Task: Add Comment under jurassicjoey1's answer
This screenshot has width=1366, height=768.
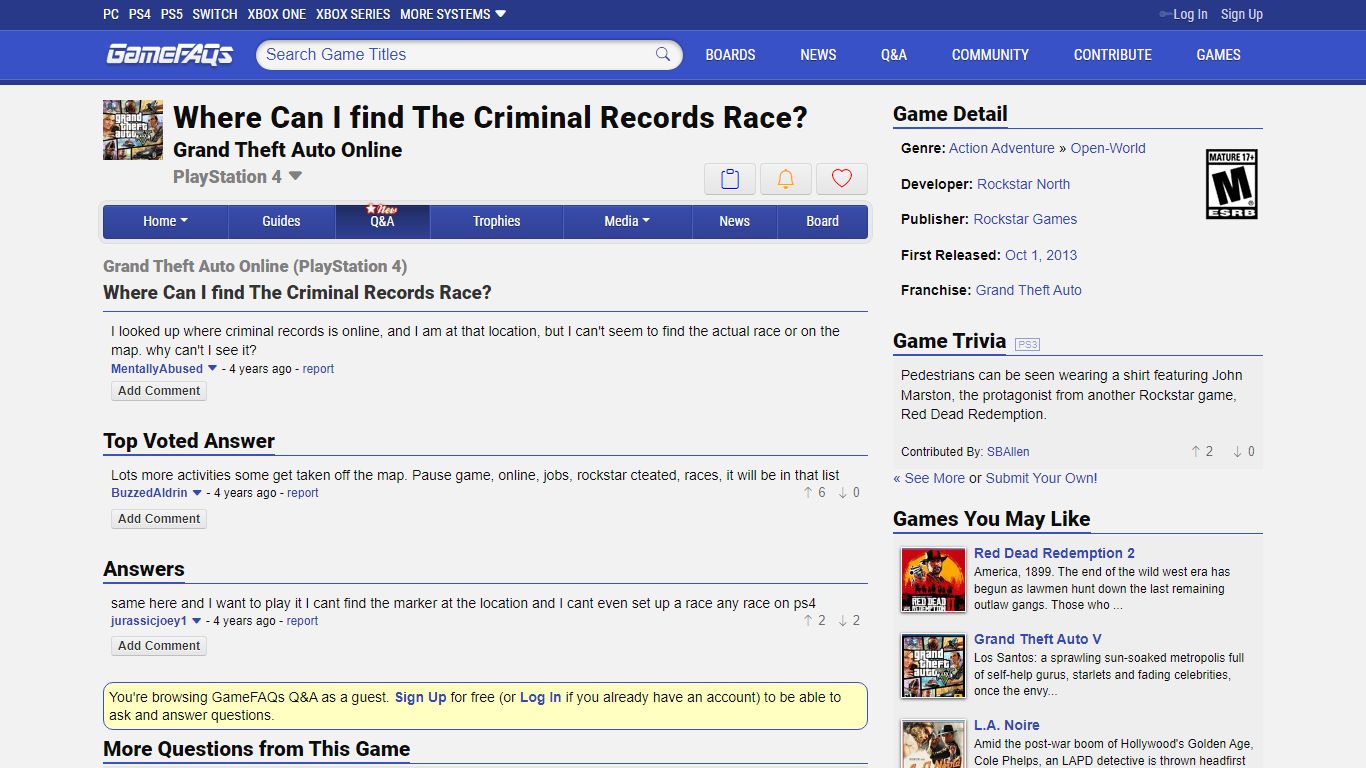Action: tap(159, 646)
